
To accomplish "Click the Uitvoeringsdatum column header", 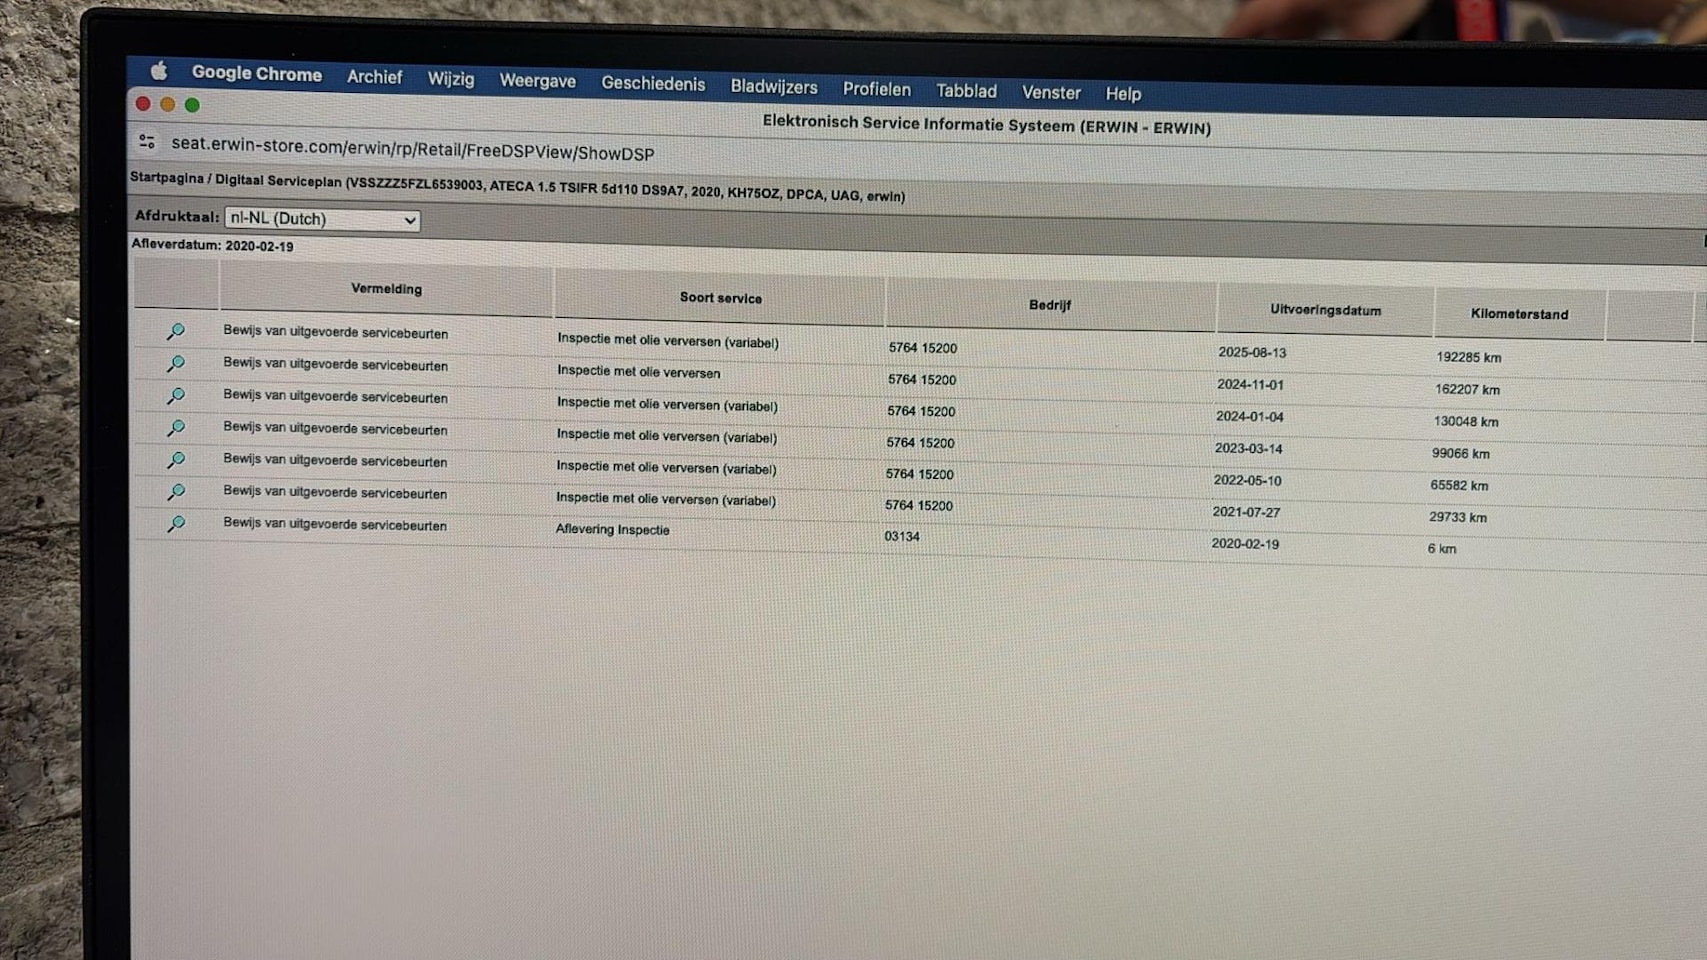I will (1325, 310).
